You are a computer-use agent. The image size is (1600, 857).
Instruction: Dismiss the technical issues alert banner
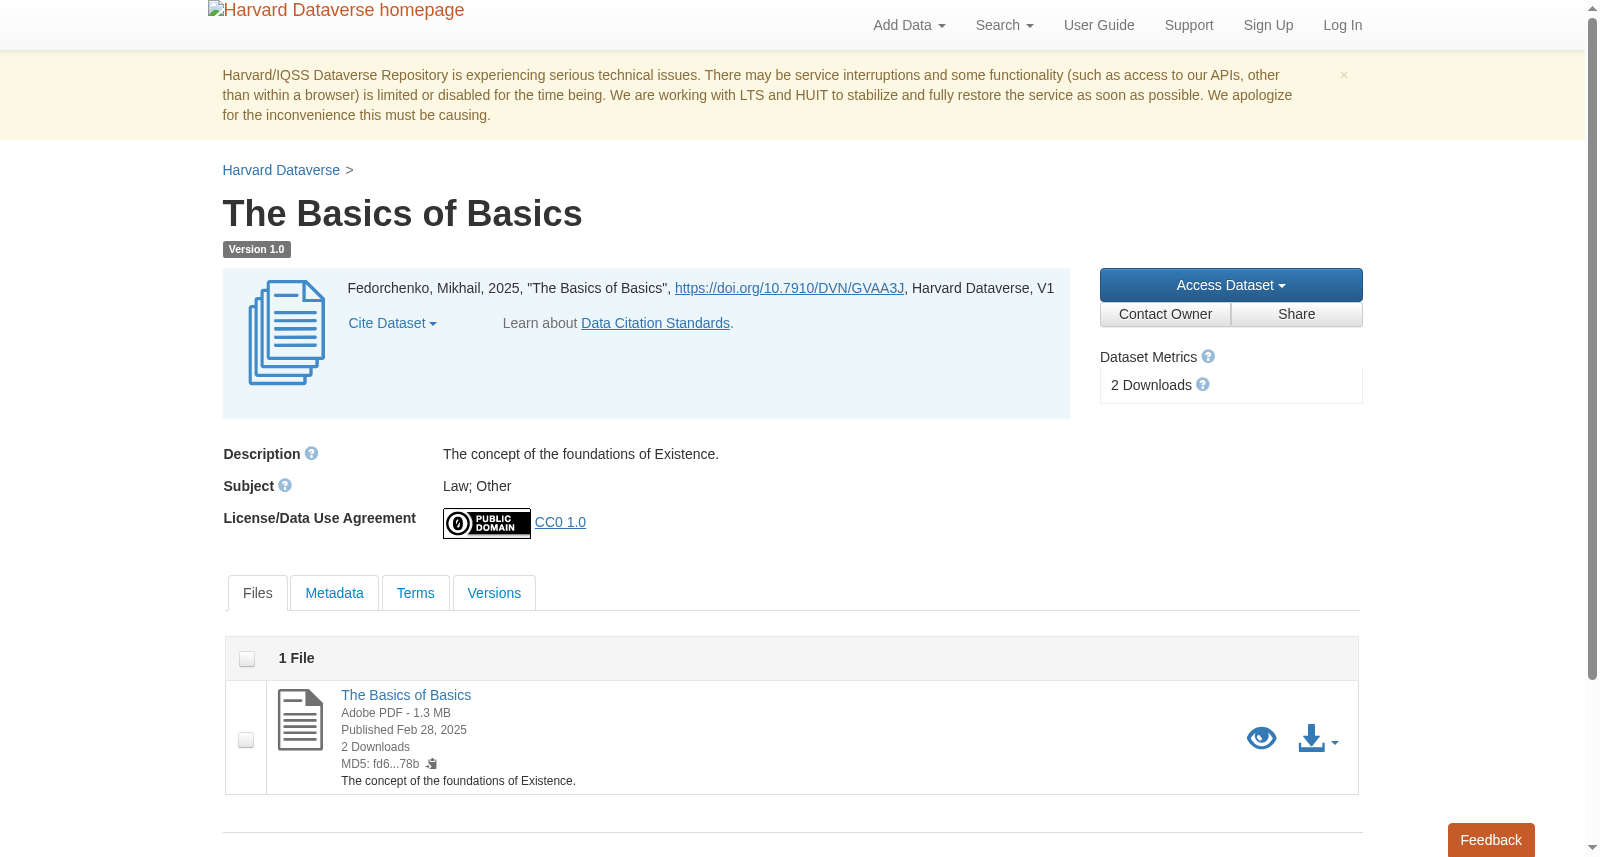pyautogui.click(x=1344, y=75)
